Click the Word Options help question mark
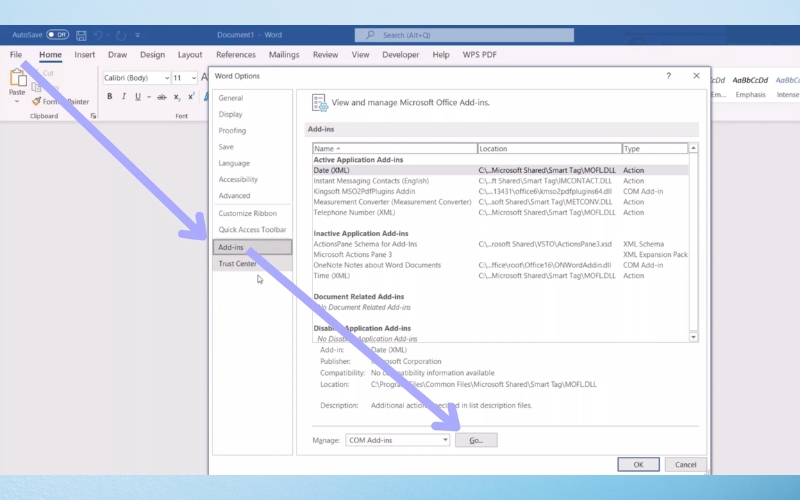Image resolution: width=800 pixels, height=500 pixels. [x=668, y=76]
